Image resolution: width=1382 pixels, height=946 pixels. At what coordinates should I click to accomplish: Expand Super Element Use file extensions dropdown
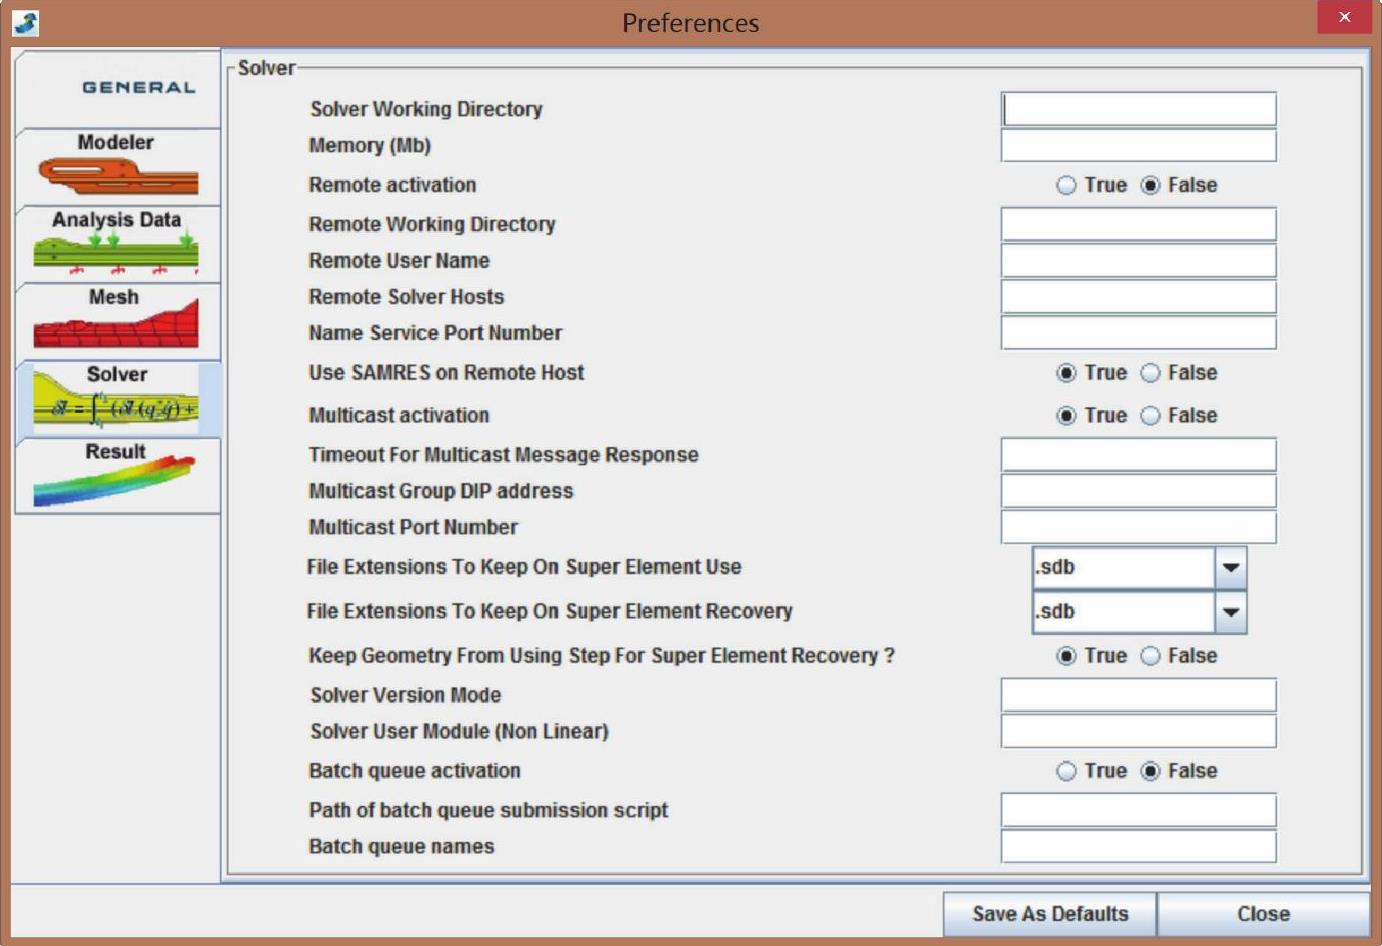pos(1230,568)
